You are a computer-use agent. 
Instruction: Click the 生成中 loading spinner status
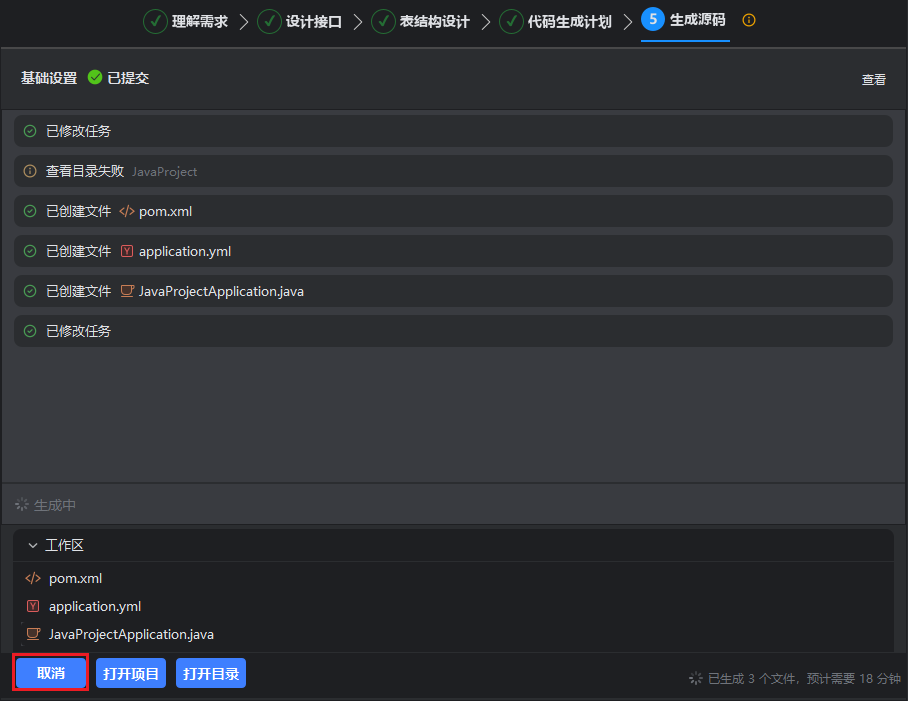(22, 505)
